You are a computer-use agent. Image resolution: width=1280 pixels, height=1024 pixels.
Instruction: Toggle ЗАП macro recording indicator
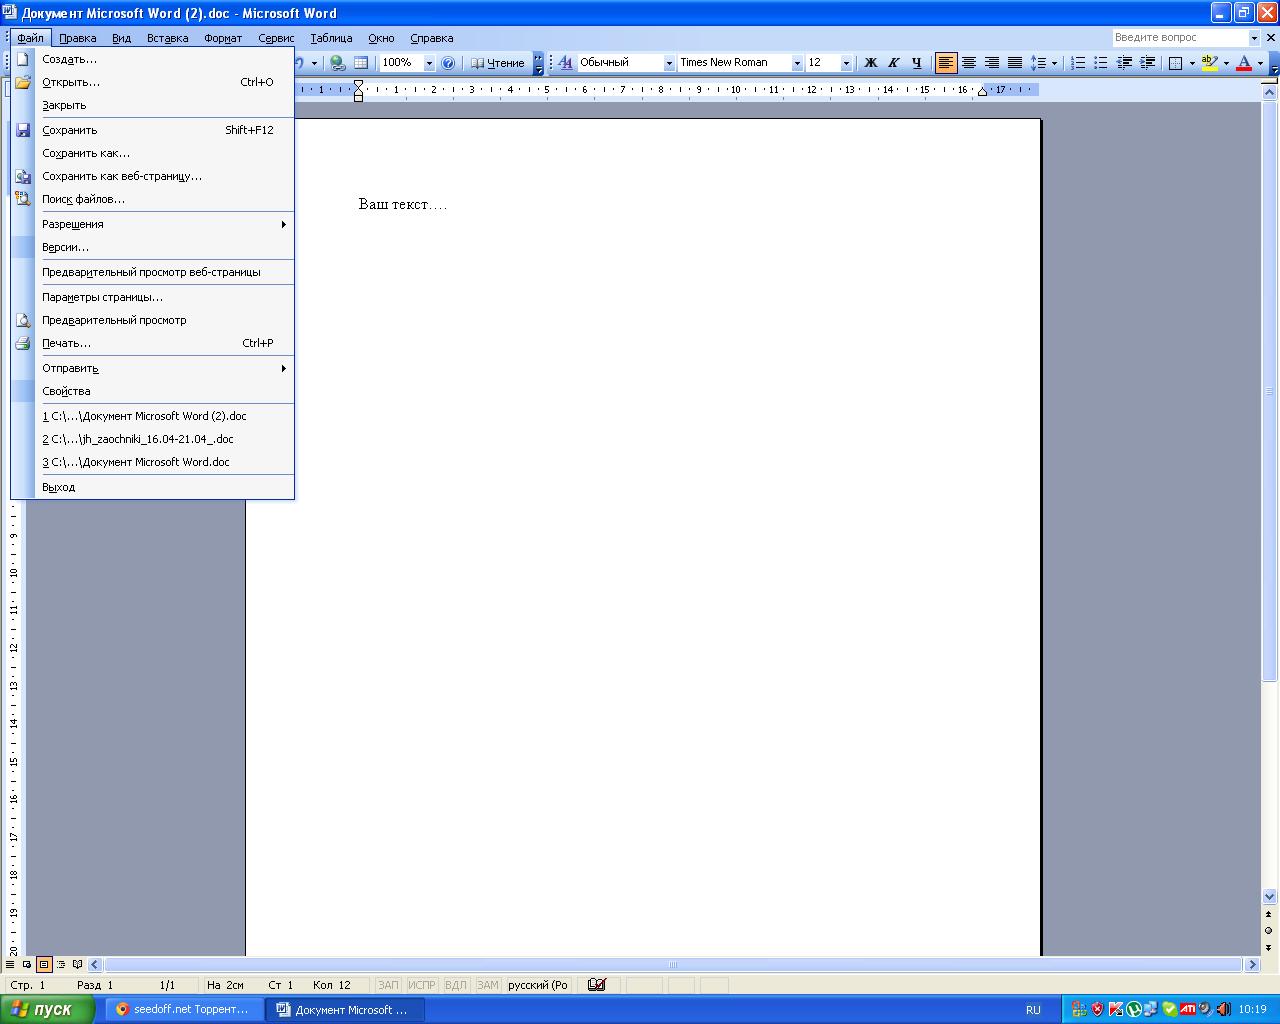click(388, 985)
